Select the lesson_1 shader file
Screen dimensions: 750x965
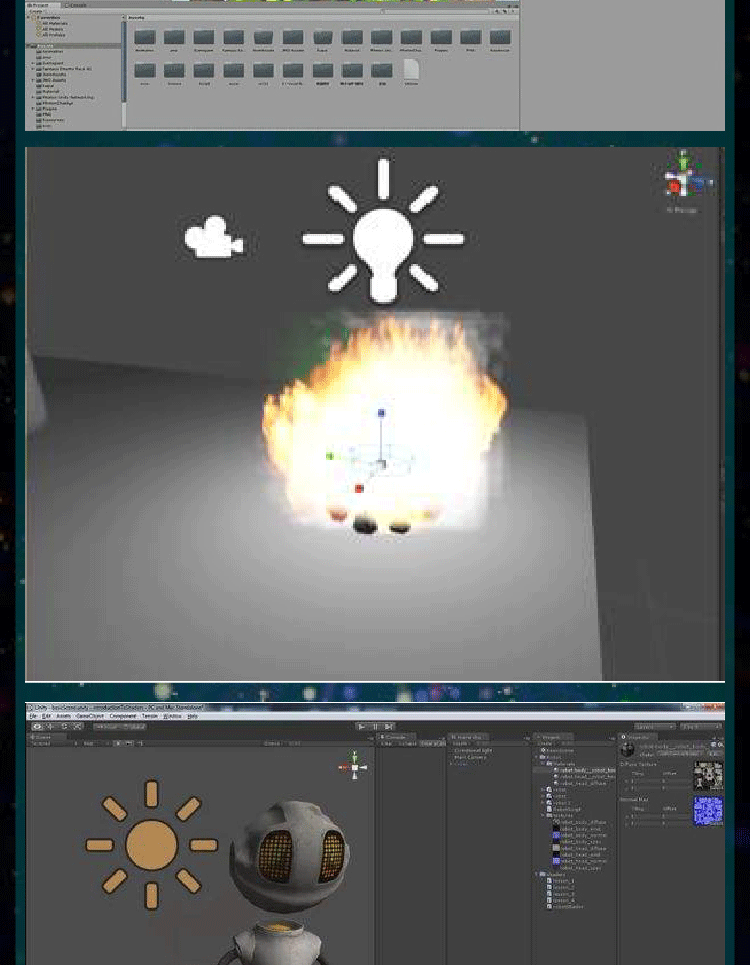pos(562,881)
